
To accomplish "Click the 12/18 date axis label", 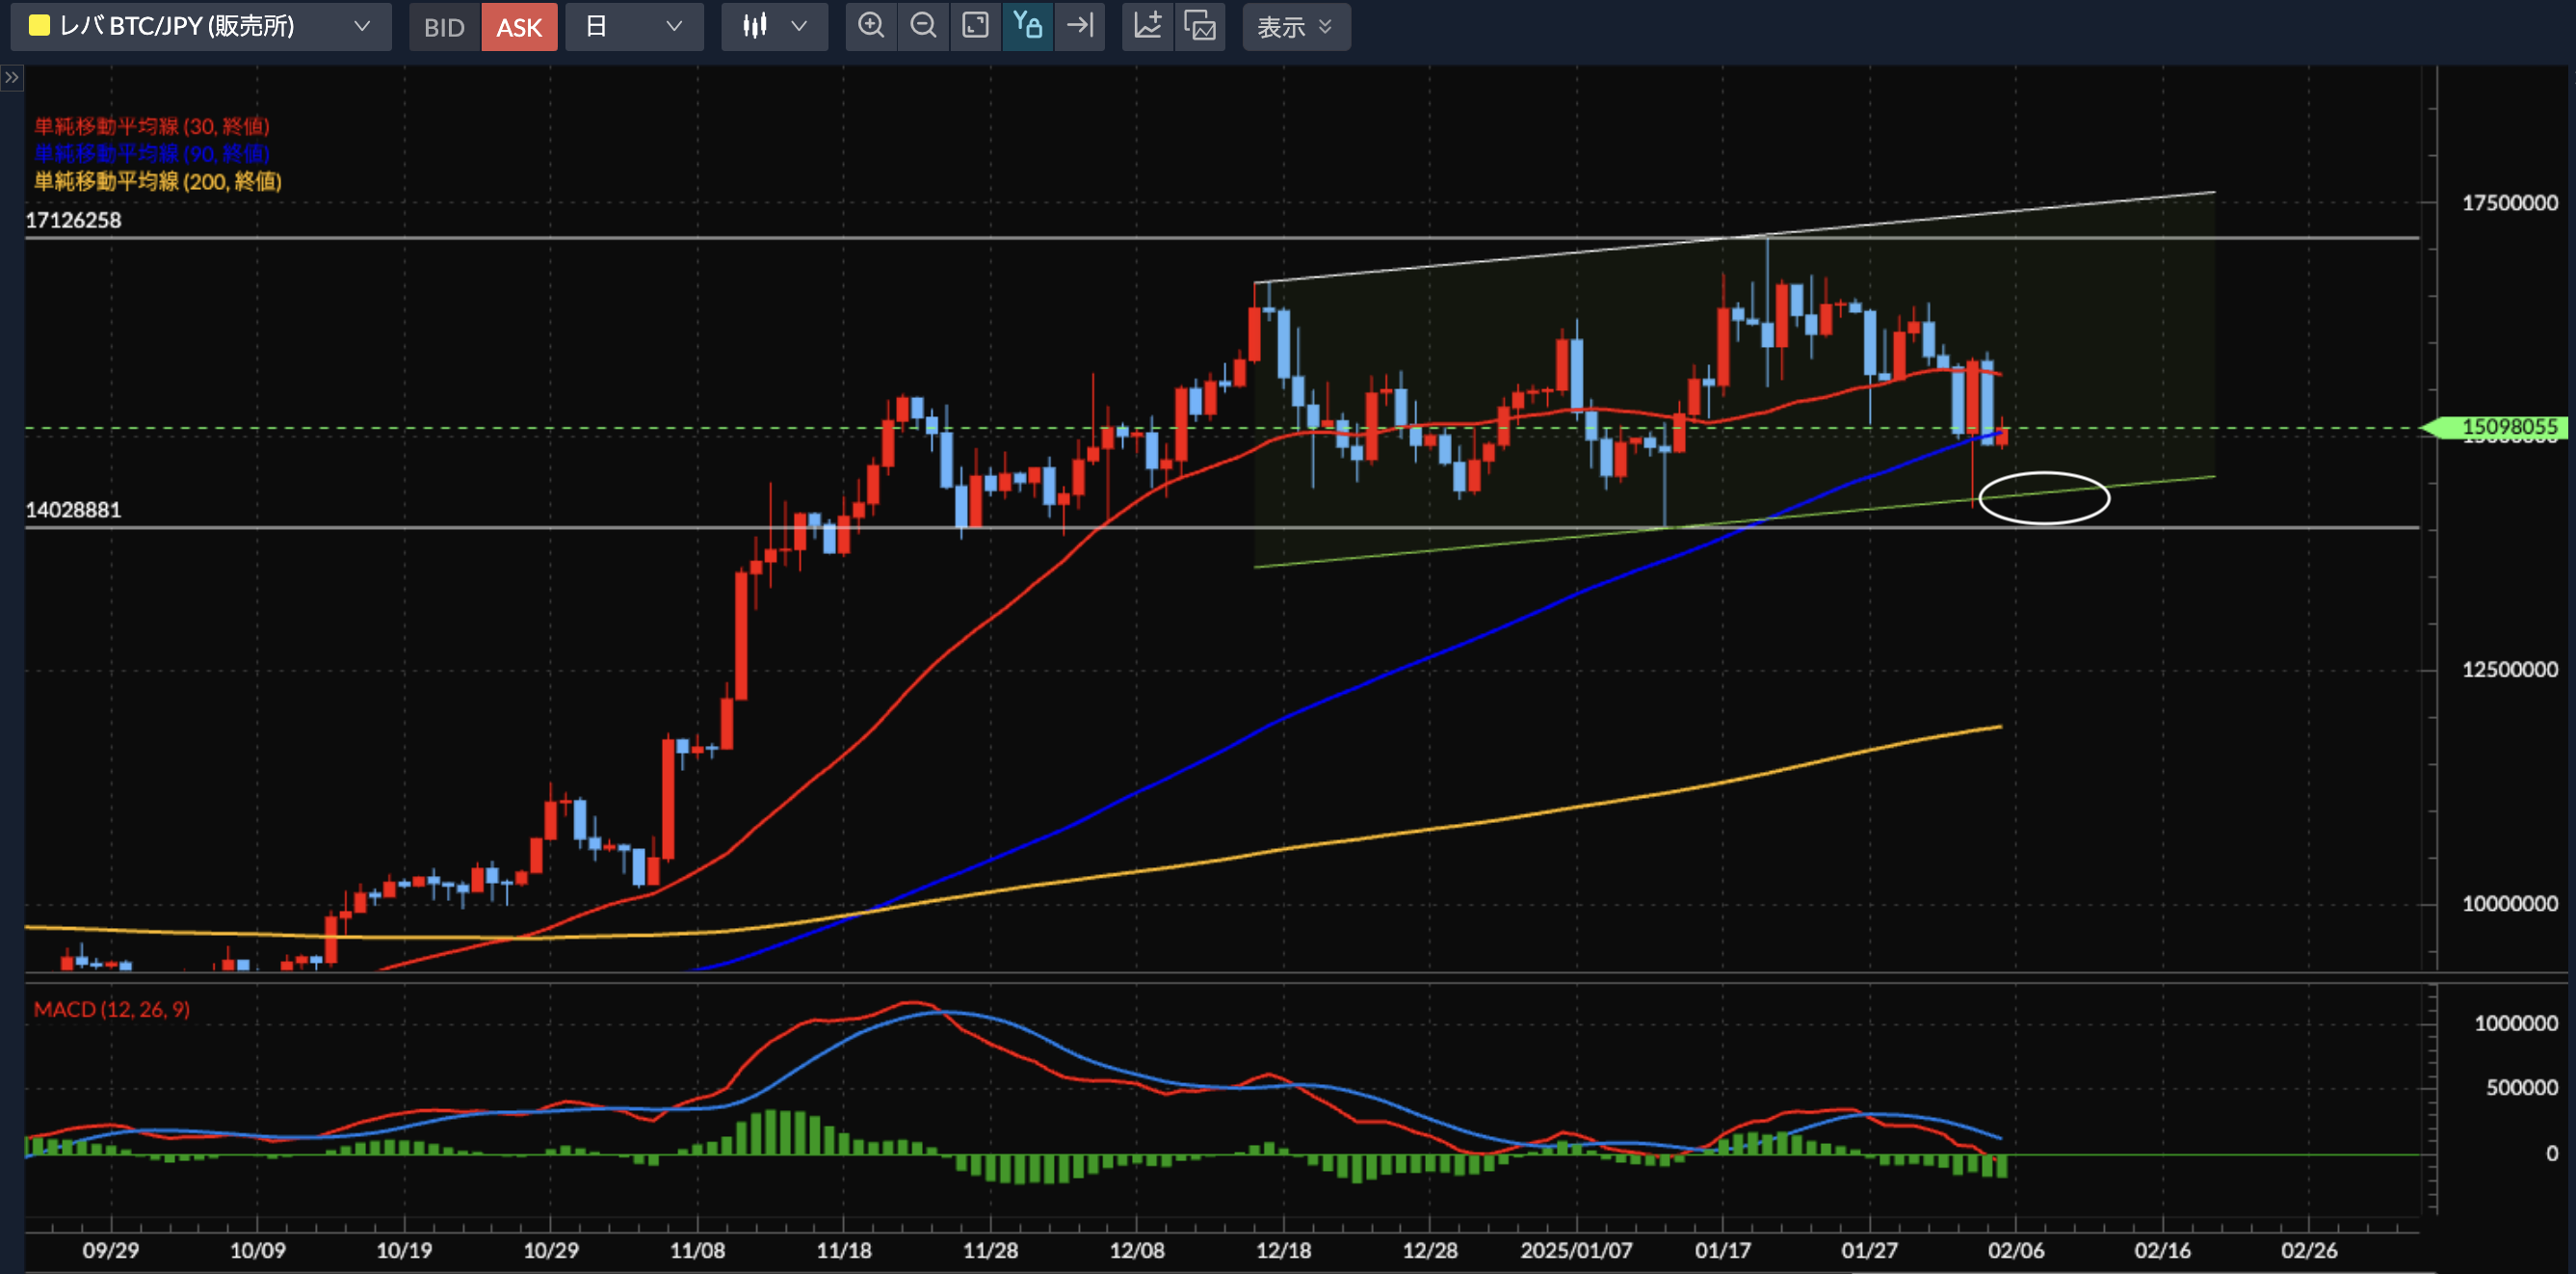I will 1283,1250.
